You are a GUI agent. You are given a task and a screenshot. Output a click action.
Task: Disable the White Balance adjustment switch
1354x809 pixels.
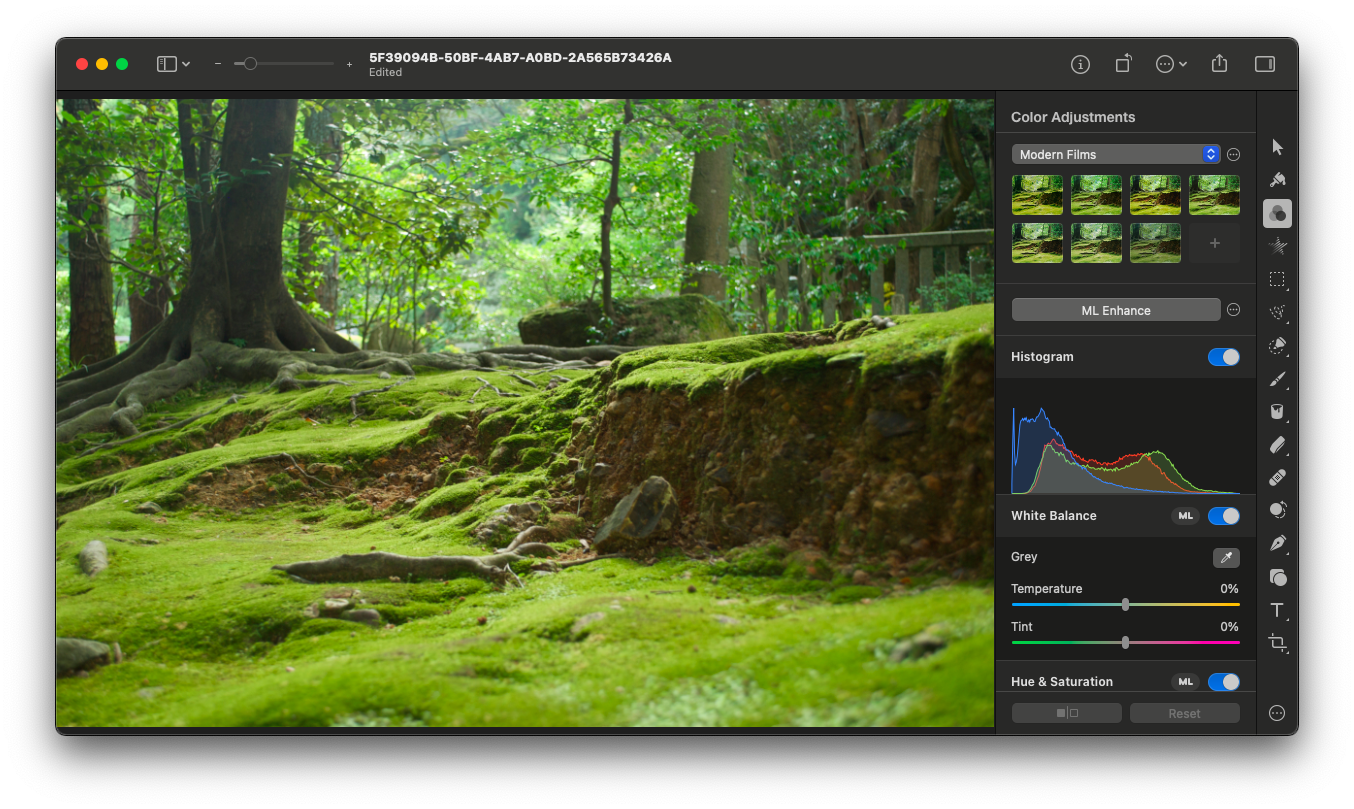tap(1223, 516)
